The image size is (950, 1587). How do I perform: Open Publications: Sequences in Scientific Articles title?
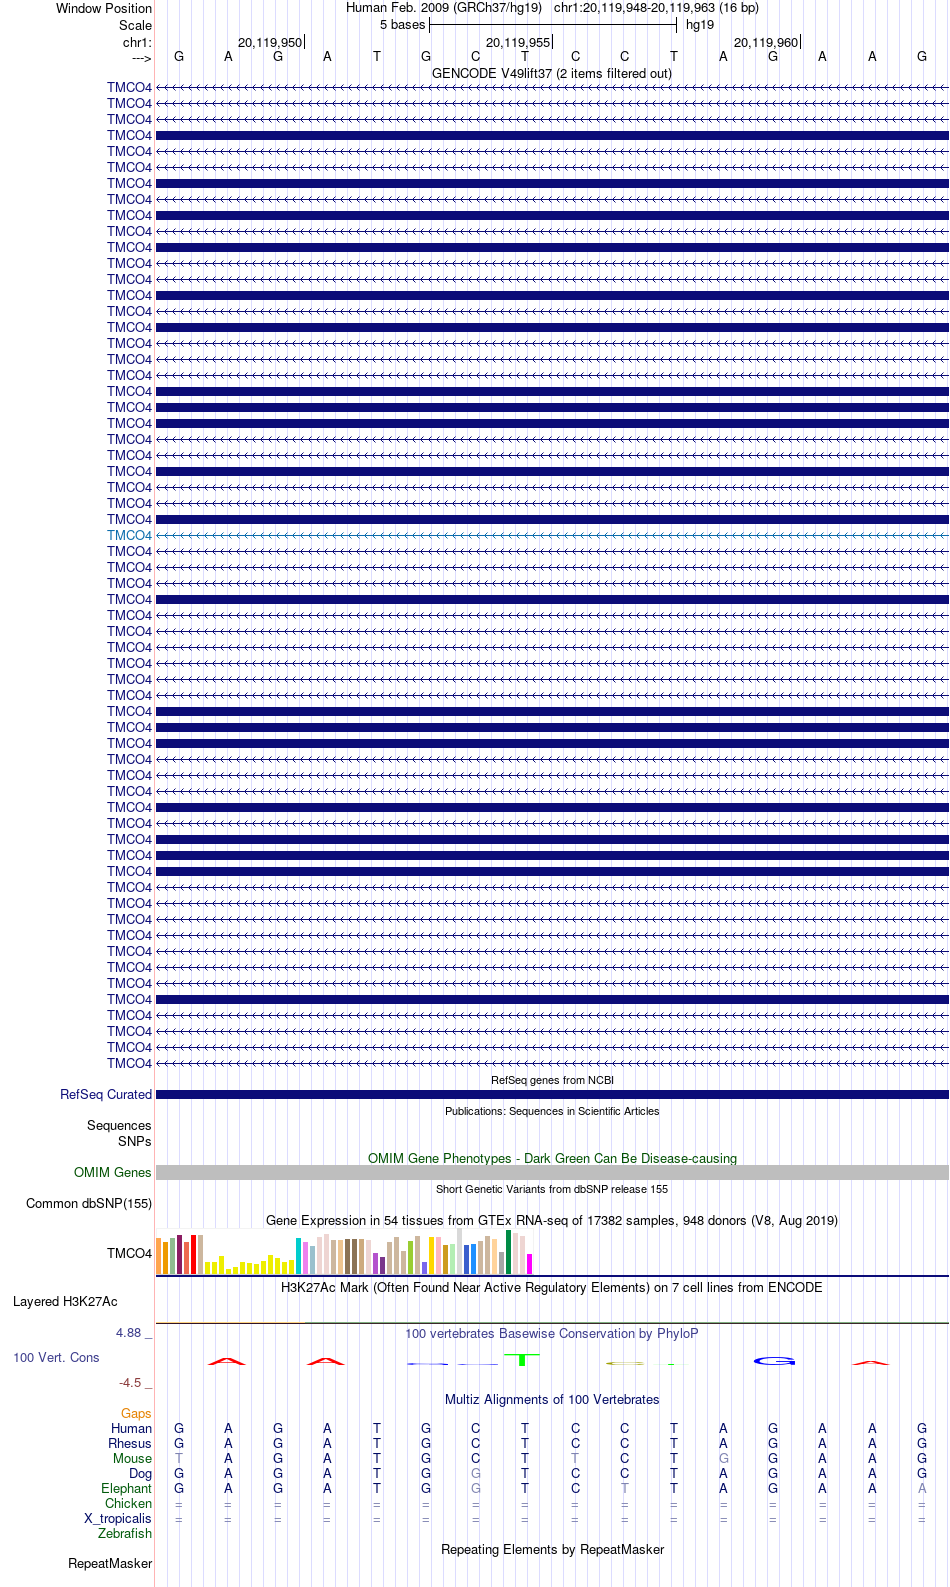click(552, 1111)
